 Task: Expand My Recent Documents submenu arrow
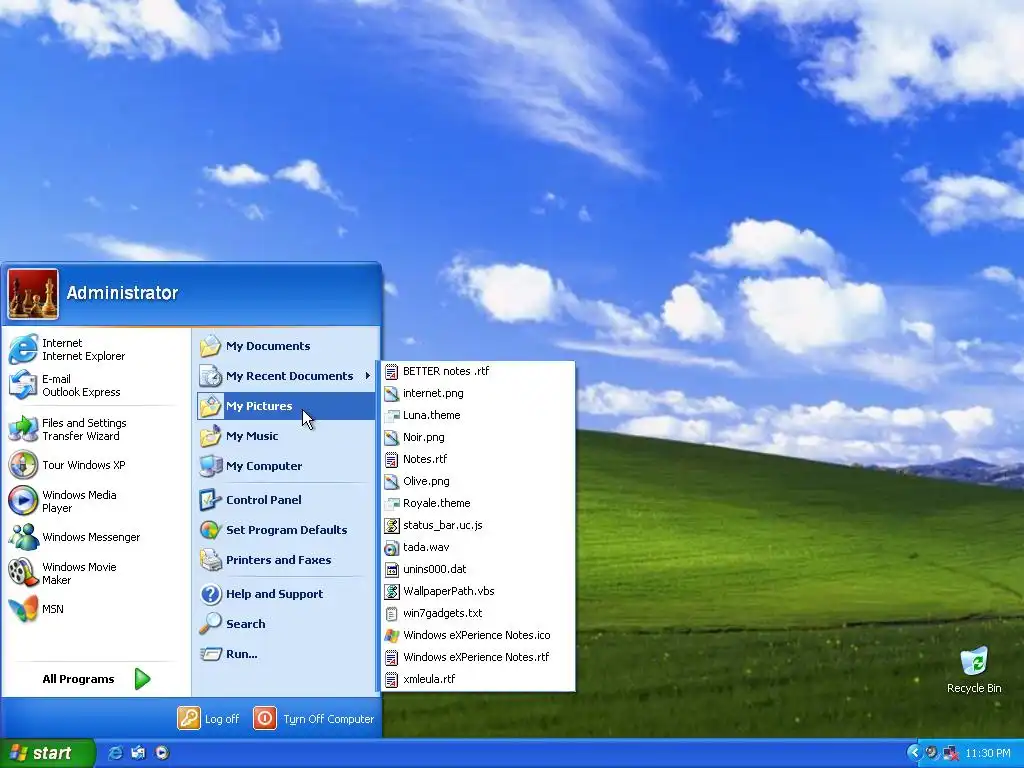coord(368,376)
